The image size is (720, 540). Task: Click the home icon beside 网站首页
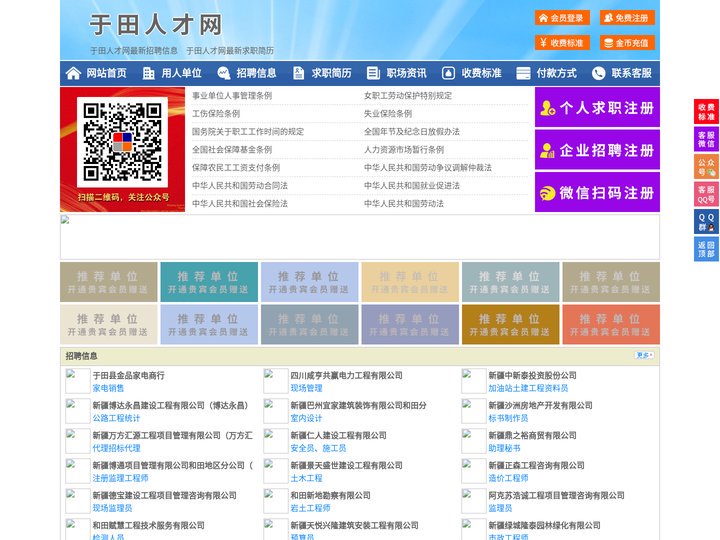pyautogui.click(x=73, y=73)
